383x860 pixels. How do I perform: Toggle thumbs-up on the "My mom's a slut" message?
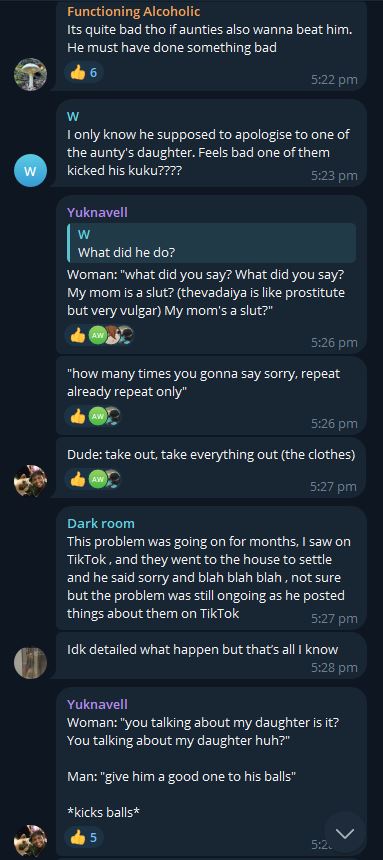pos(78,335)
